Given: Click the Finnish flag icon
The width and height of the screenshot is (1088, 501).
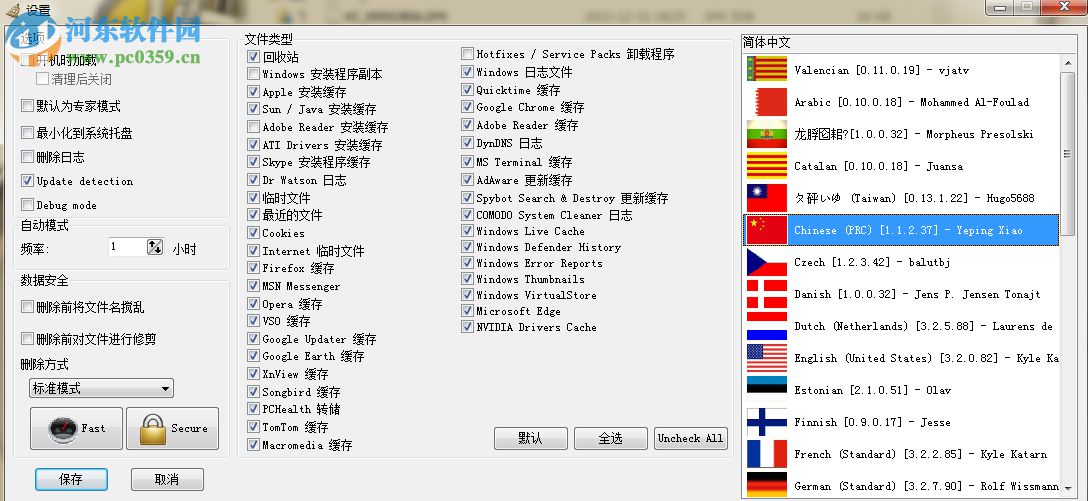Looking at the screenshot, I should (767, 422).
